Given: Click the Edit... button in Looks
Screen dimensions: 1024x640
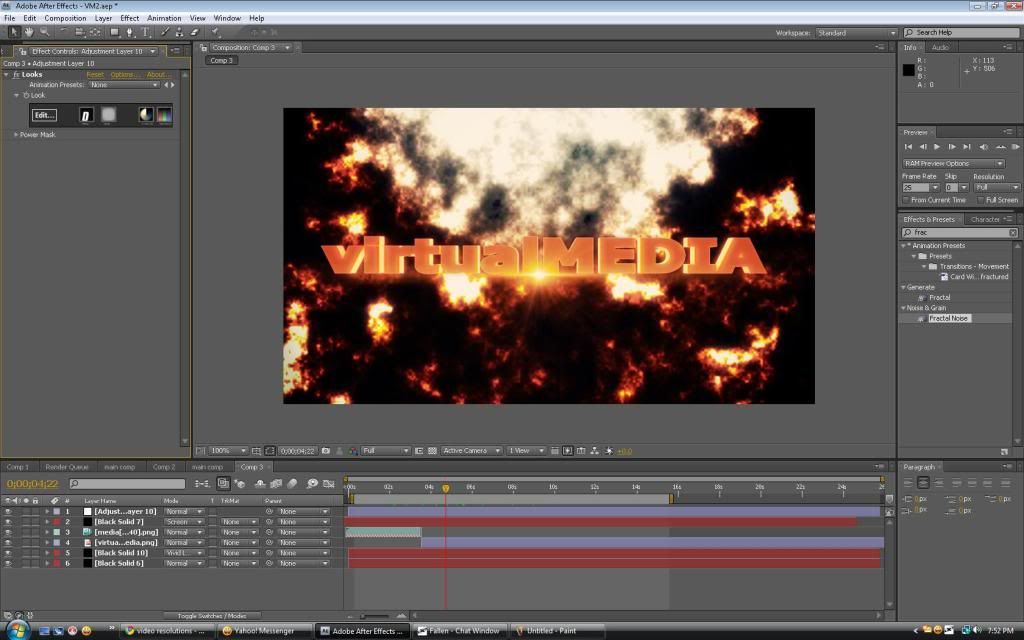Looking at the screenshot, I should (x=44, y=115).
